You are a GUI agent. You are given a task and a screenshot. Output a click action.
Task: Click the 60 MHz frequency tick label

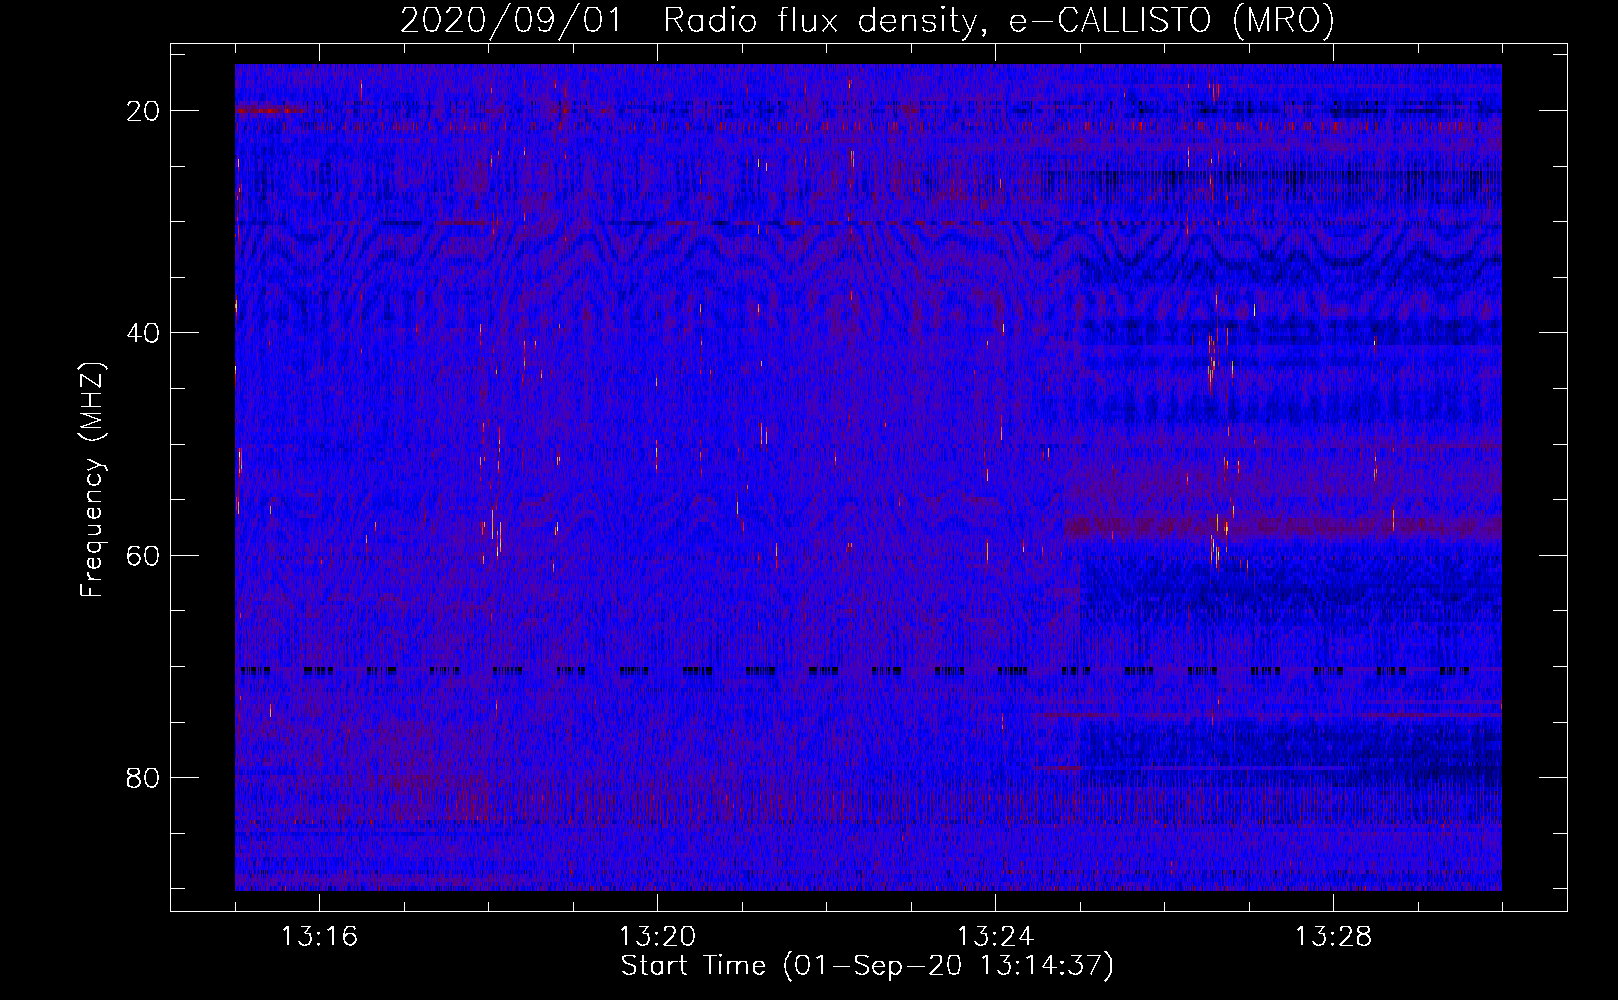point(144,555)
